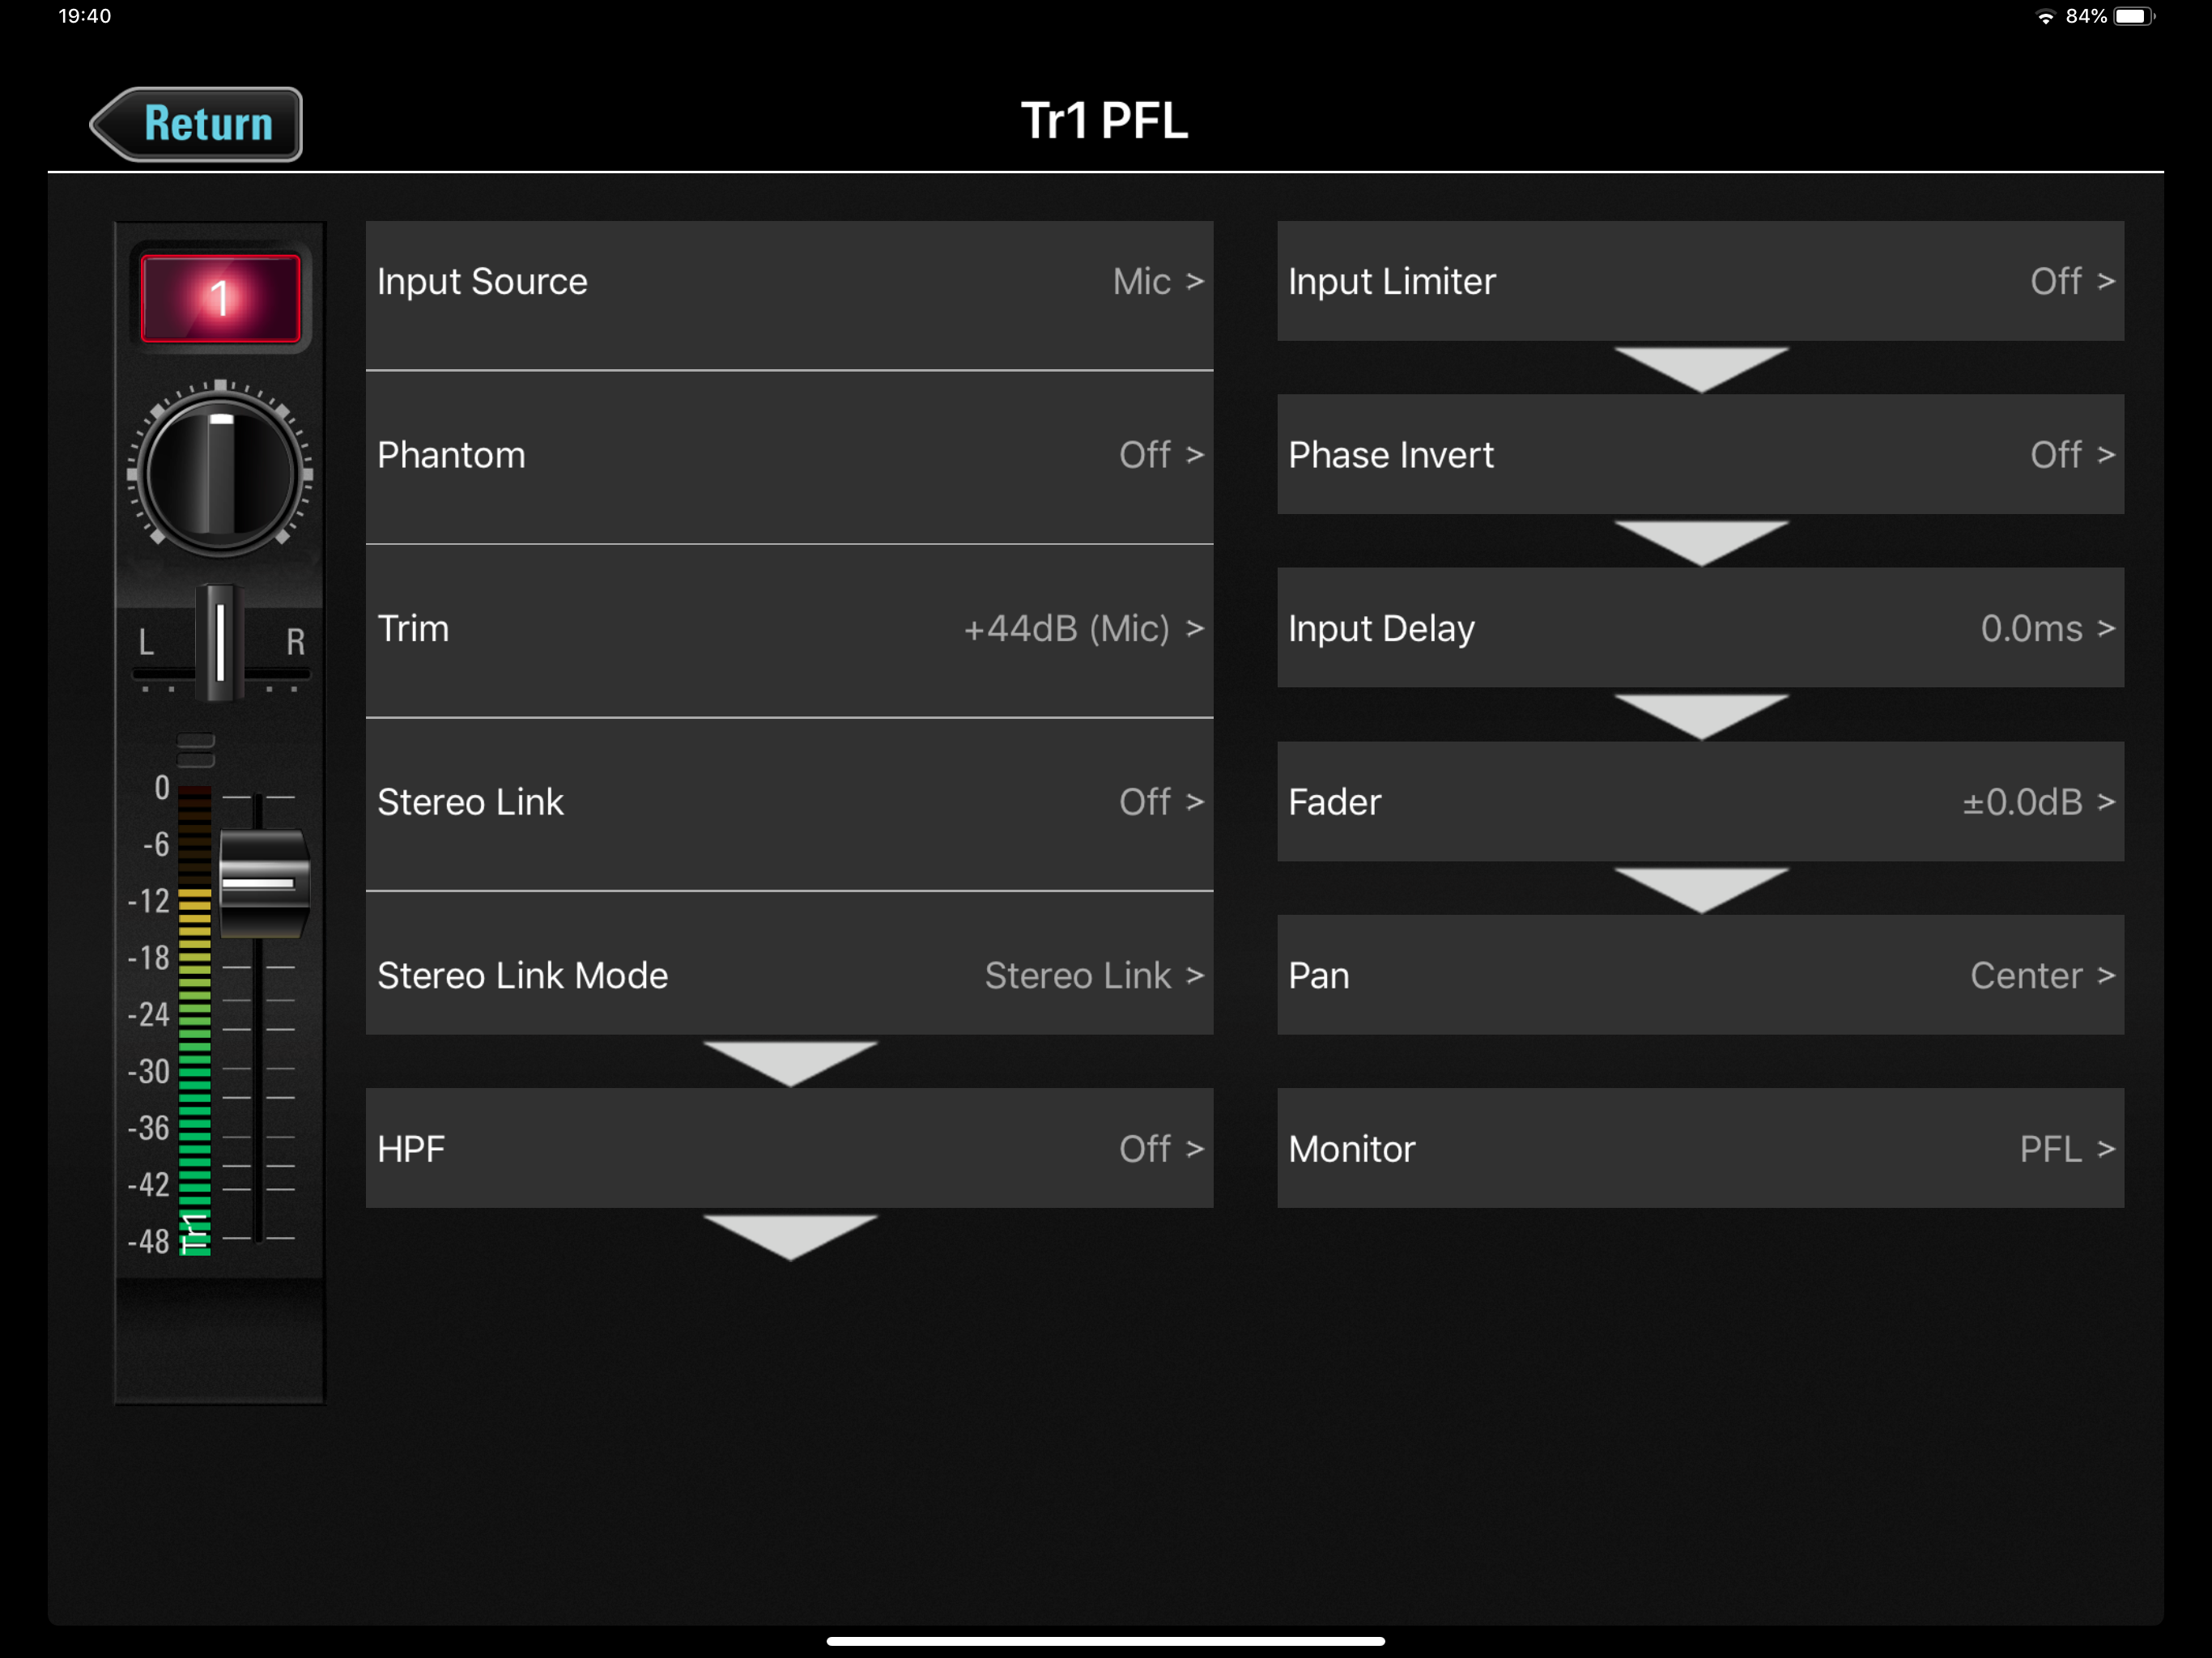Click the Off value in Stereo Link

pos(1144,802)
